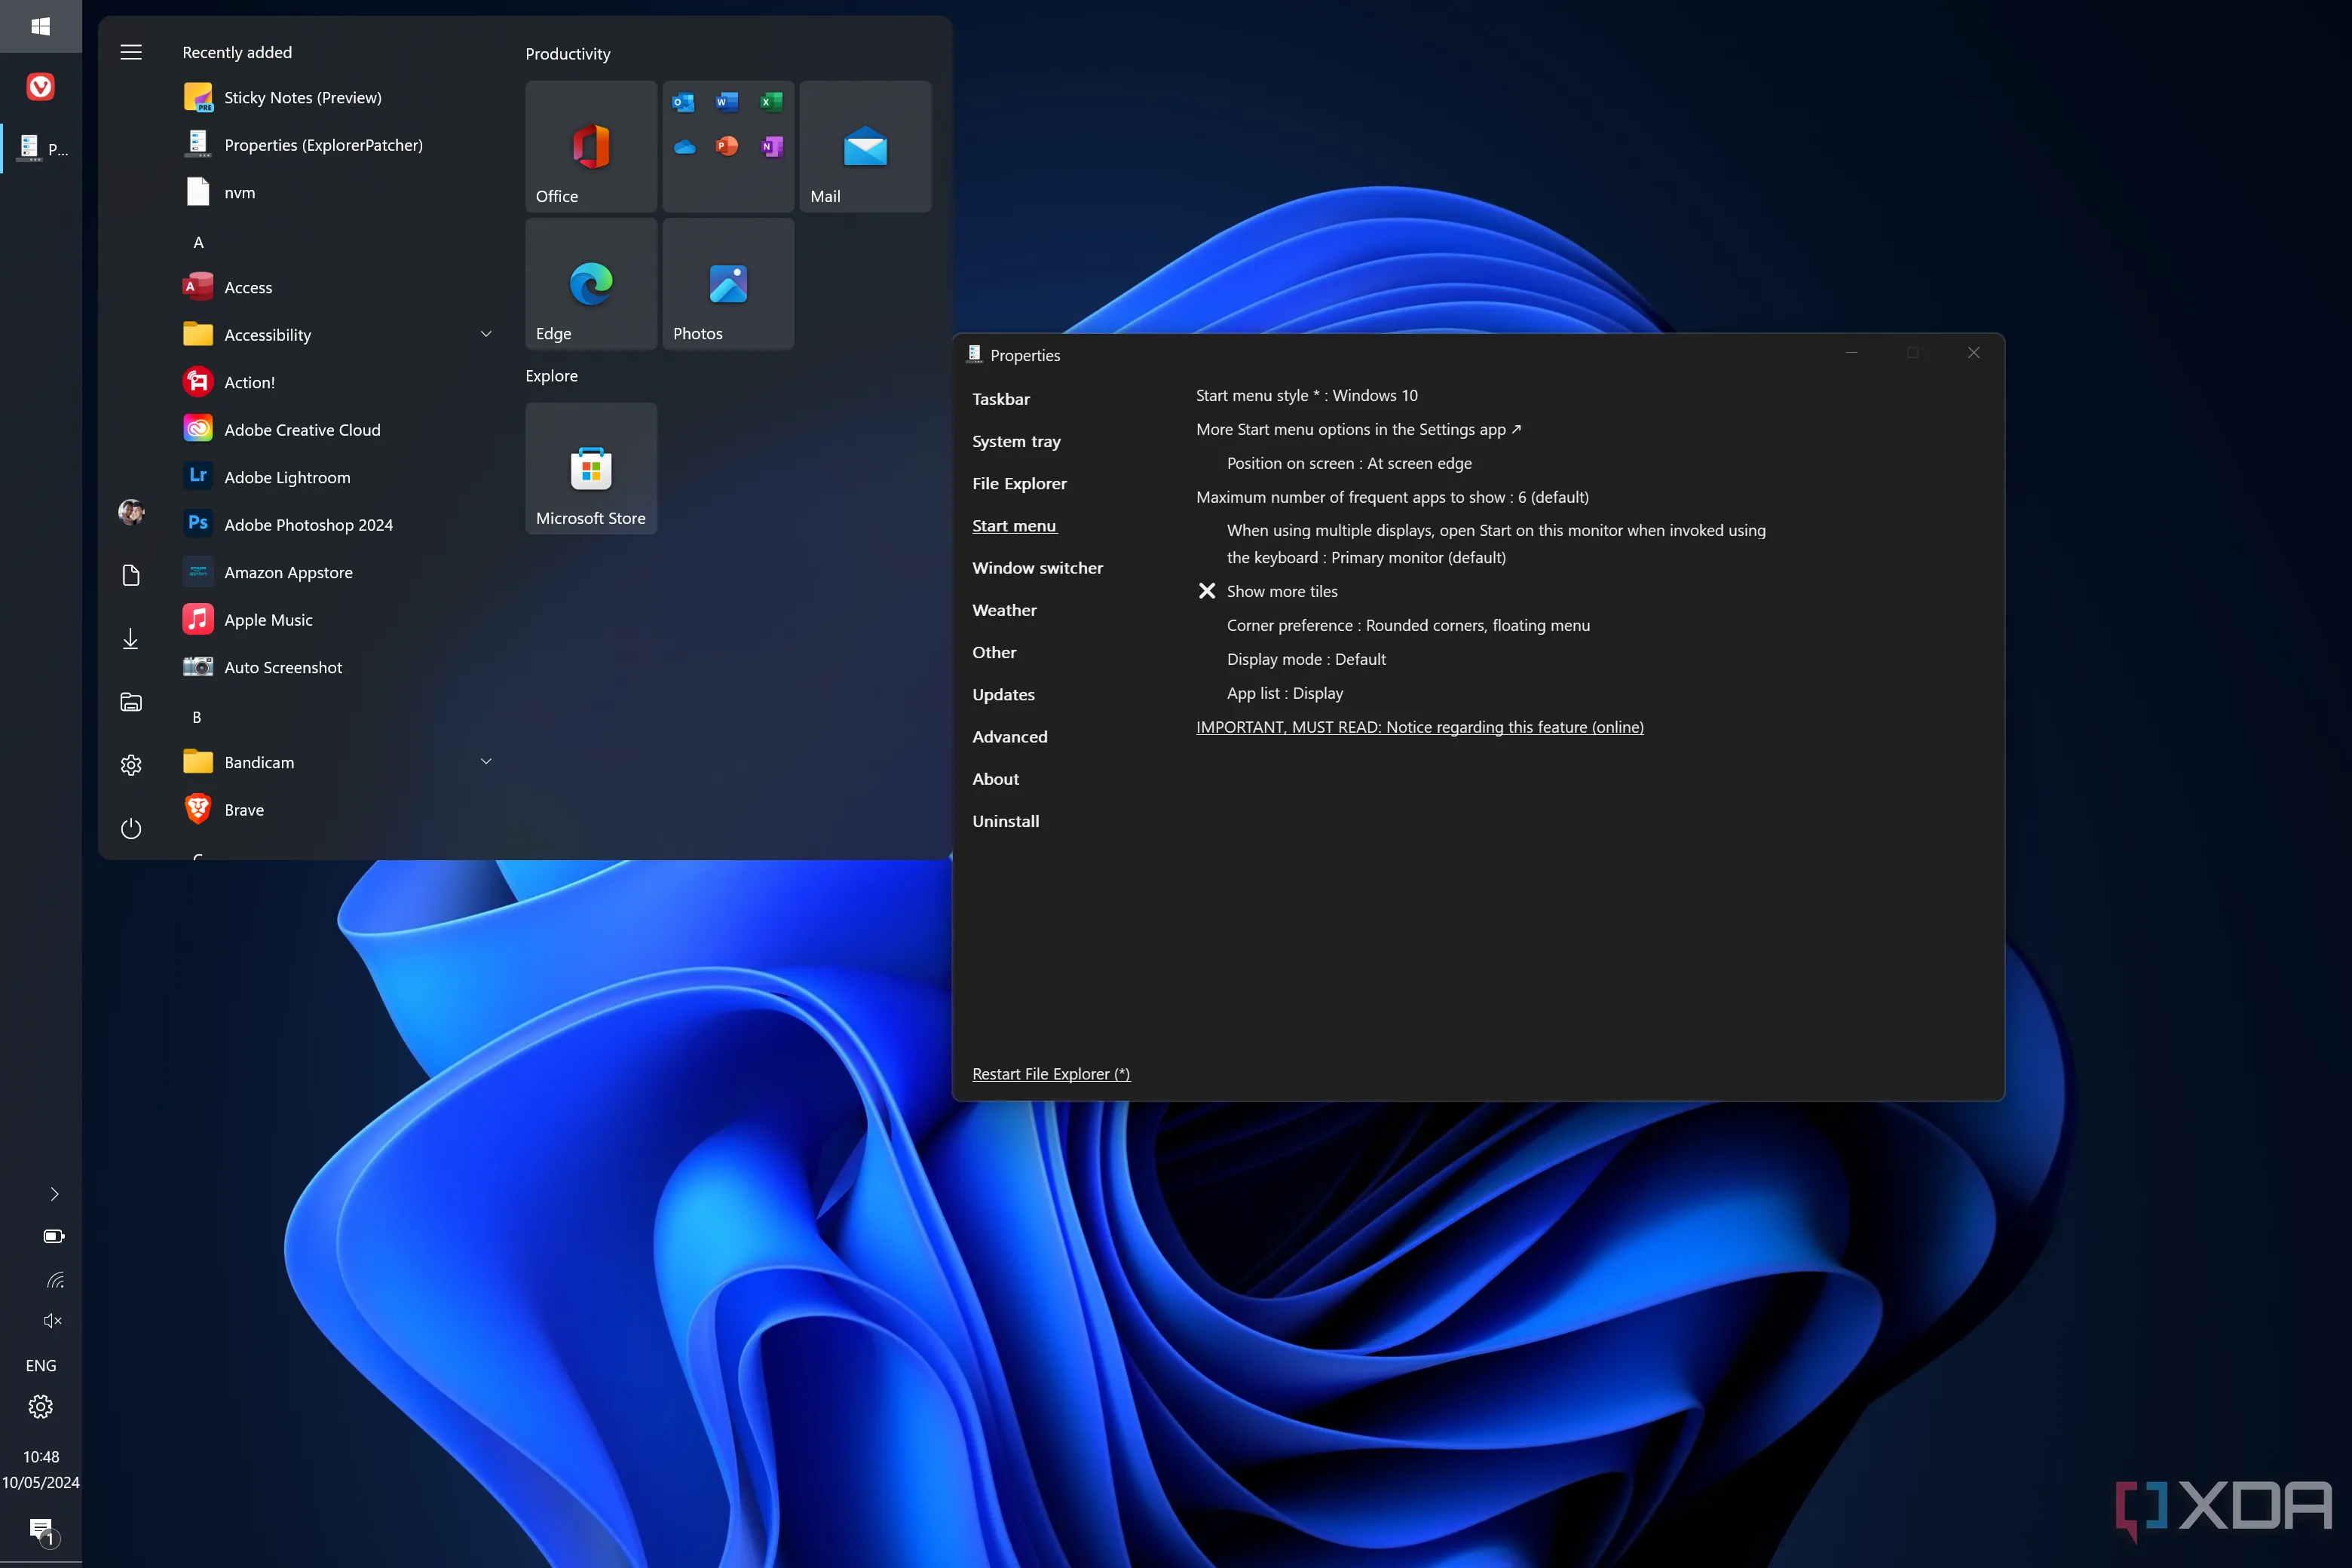Screen dimensions: 2352x1568
Task: Open the IMPORTANT, MUST READ notice link
Action: [1419, 727]
